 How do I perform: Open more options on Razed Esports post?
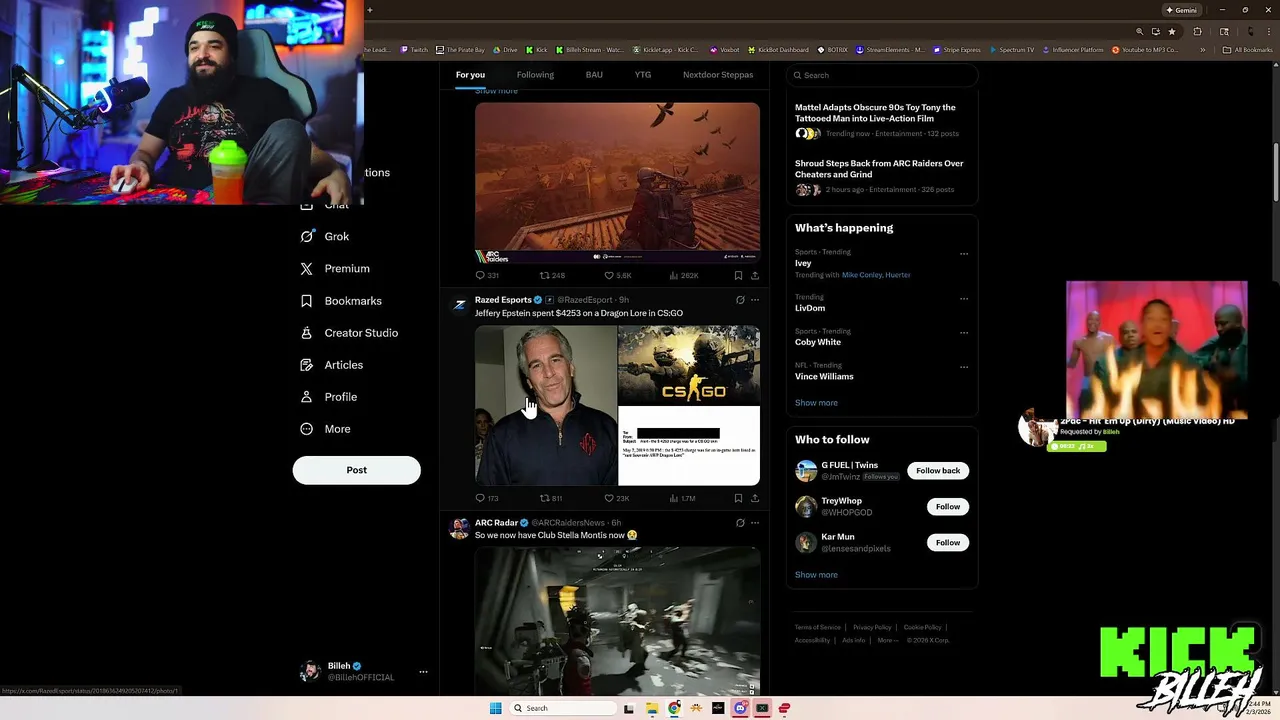click(755, 300)
